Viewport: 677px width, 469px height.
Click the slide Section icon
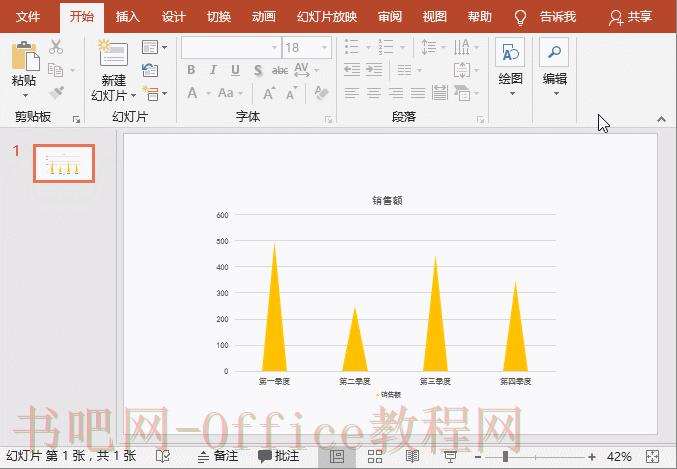point(151,93)
